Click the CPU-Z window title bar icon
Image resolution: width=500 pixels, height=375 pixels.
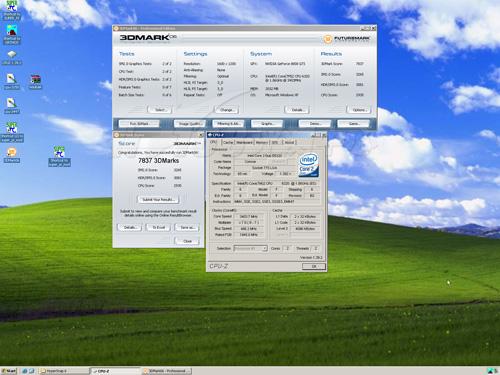coord(209,135)
